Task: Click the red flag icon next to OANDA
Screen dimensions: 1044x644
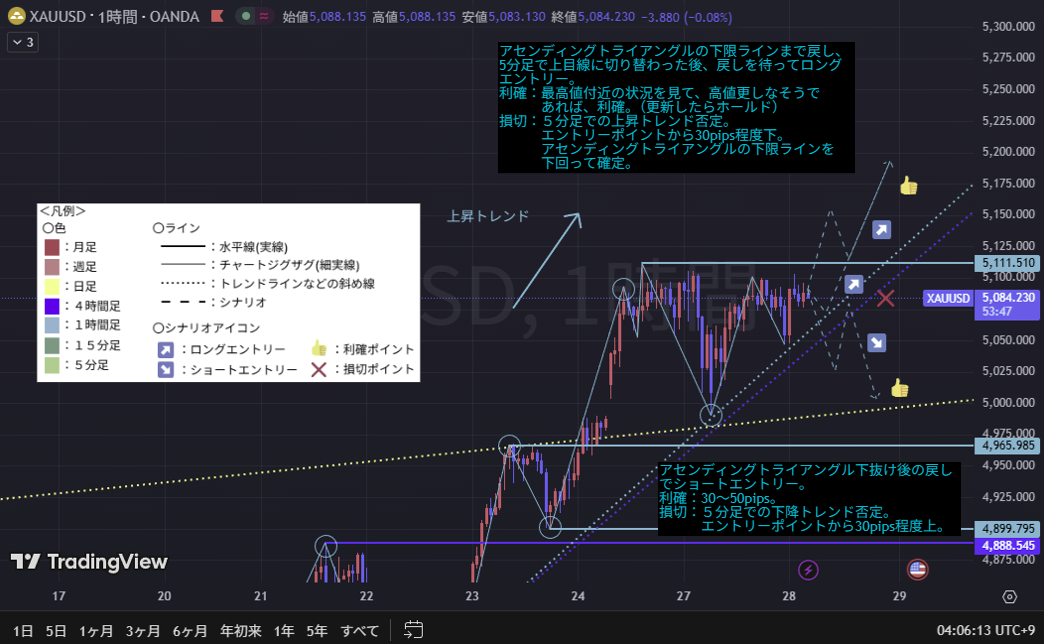Action: [x=217, y=17]
